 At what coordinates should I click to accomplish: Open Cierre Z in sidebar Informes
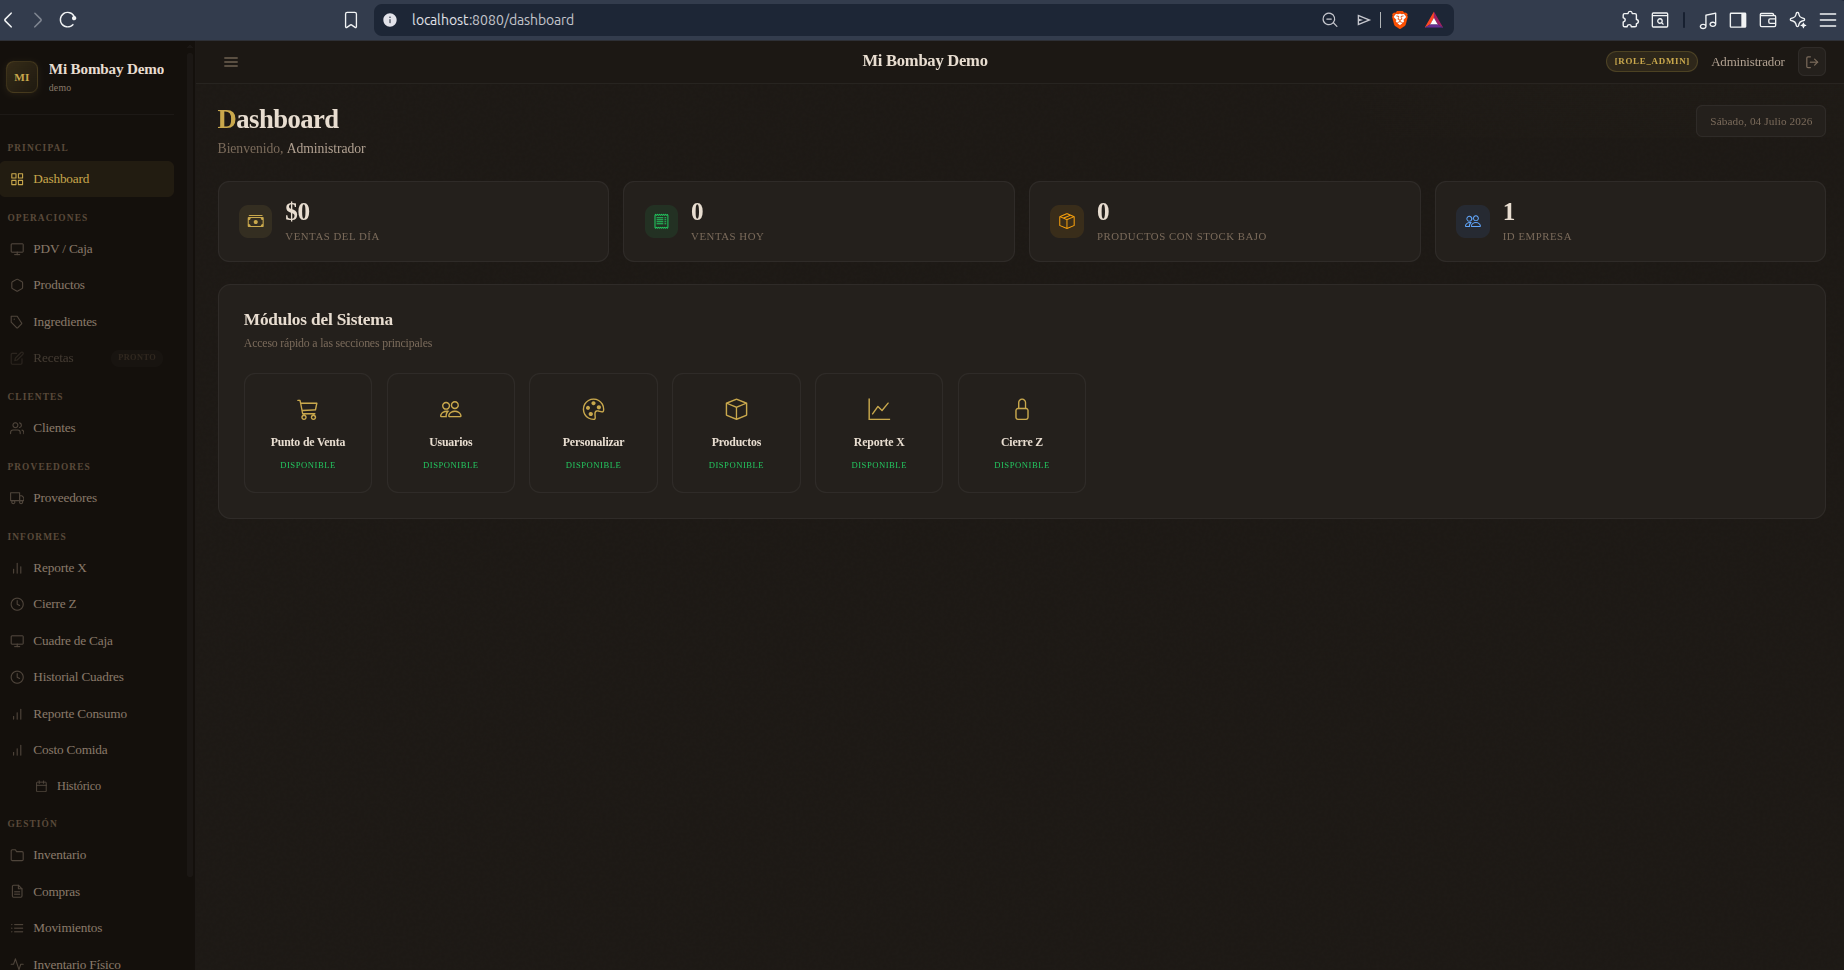click(x=87, y=604)
